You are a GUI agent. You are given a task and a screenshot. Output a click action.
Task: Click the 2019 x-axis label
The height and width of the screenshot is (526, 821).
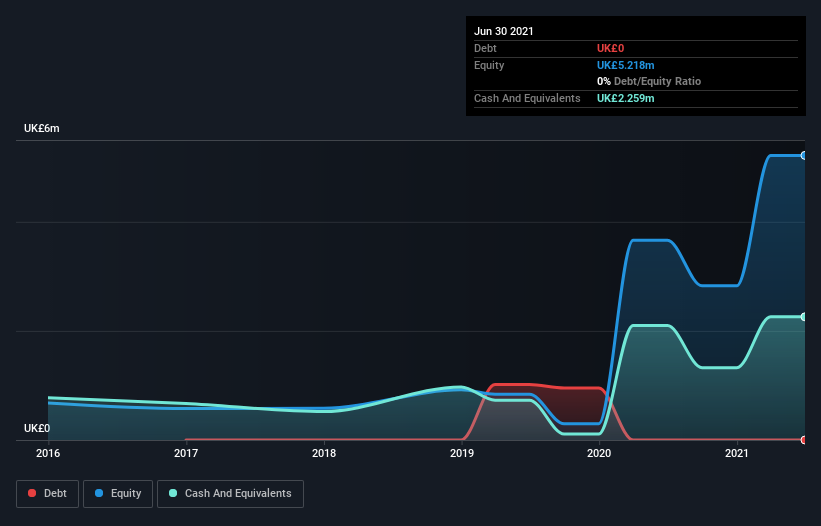(x=462, y=453)
